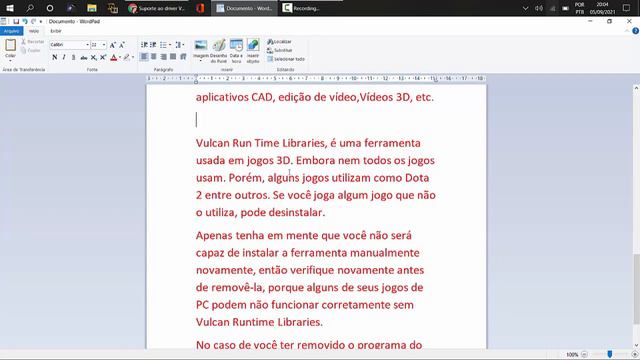The image size is (640, 360).
Task: Click the zoom in plus button at bottom right
Action: tap(635, 355)
